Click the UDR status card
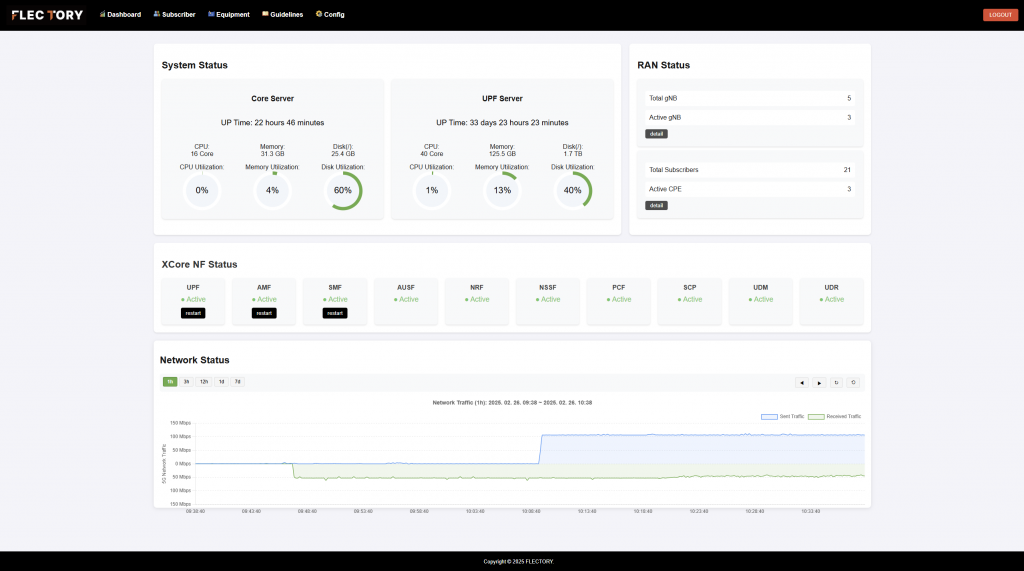1024x571 pixels. [831, 301]
